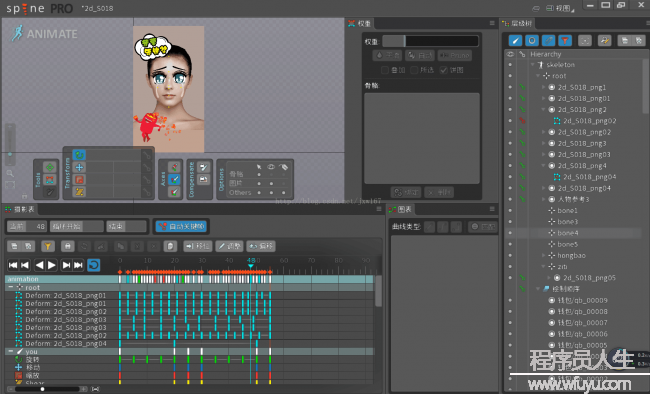This screenshot has height=394, width=650.
Task: Select the Translate transform tool
Action: 79,167
